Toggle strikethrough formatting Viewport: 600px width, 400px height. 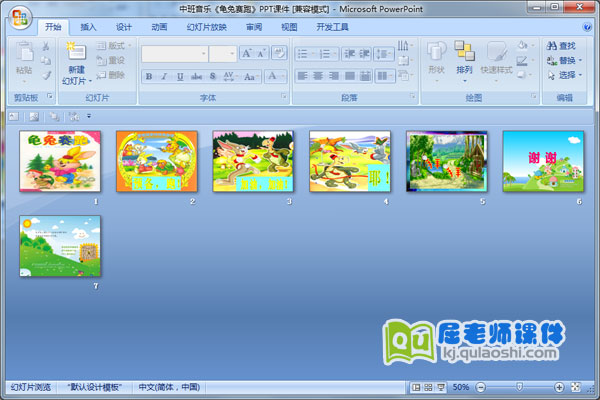[196, 77]
